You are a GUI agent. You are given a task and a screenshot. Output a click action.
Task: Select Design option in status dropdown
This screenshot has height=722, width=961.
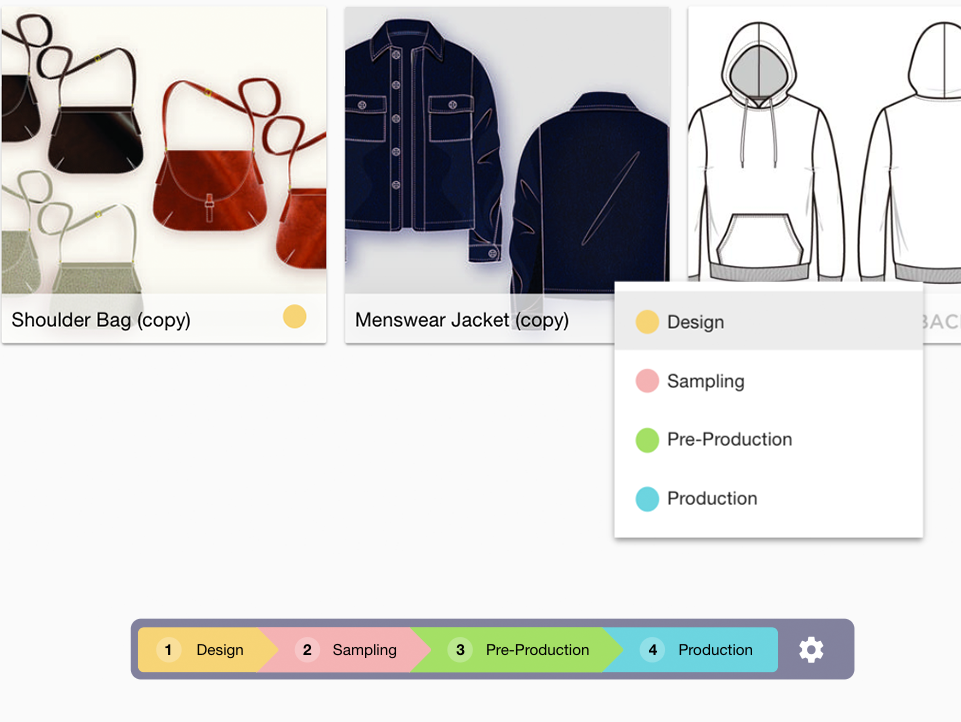pos(769,322)
